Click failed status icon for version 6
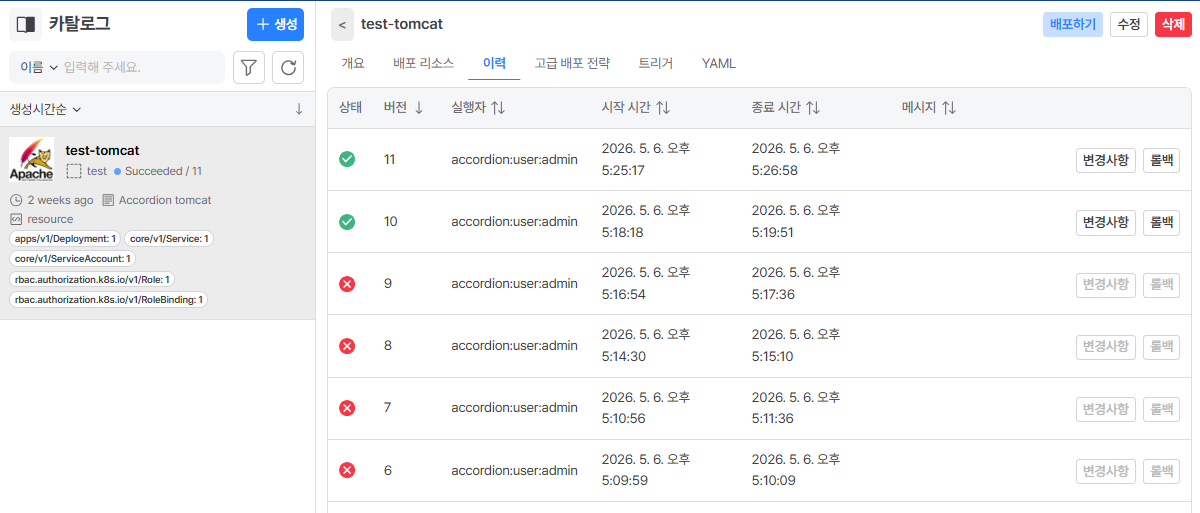Viewport: 1200px width, 513px height. [x=347, y=470]
